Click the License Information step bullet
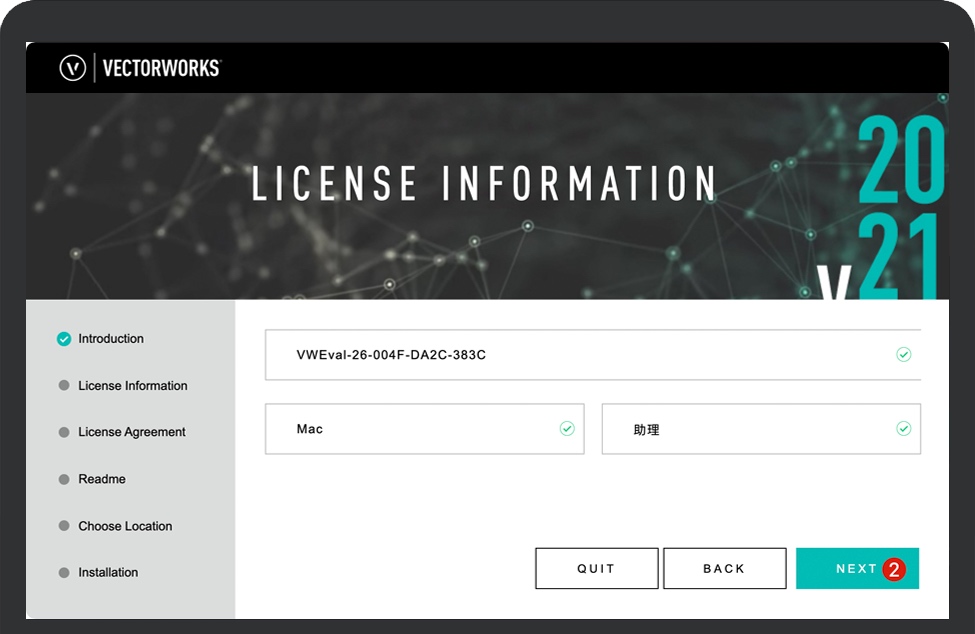The image size is (975, 634). [64, 385]
